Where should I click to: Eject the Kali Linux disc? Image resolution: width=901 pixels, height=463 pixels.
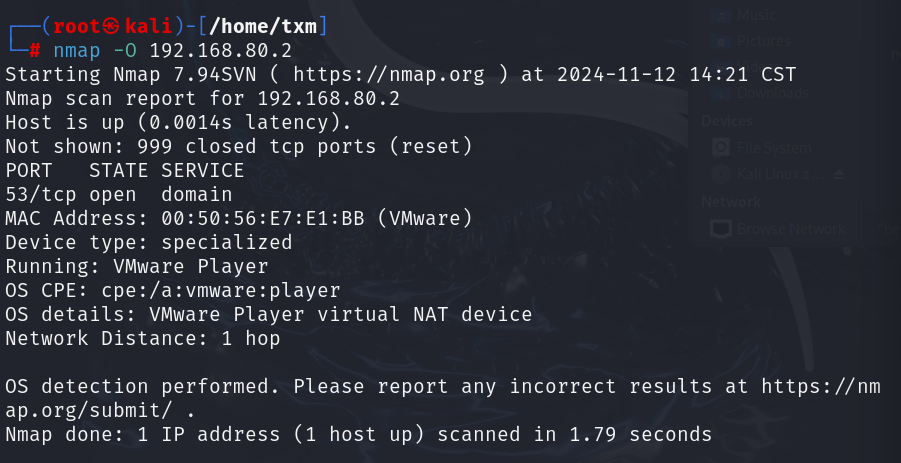click(838, 173)
